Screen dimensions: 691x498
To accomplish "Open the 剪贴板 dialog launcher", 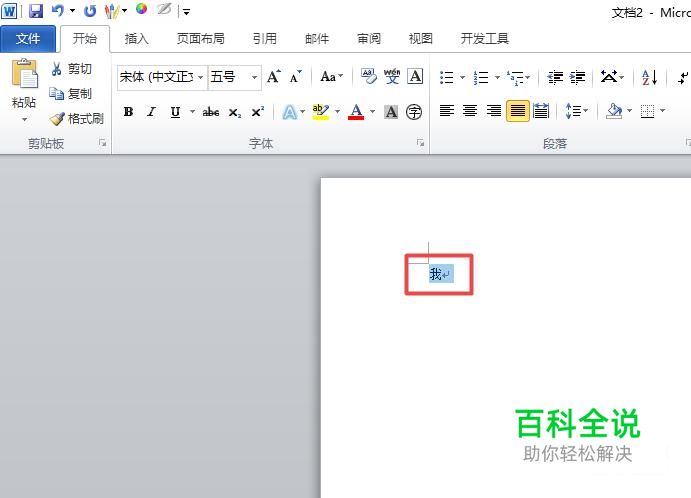I will (x=103, y=143).
